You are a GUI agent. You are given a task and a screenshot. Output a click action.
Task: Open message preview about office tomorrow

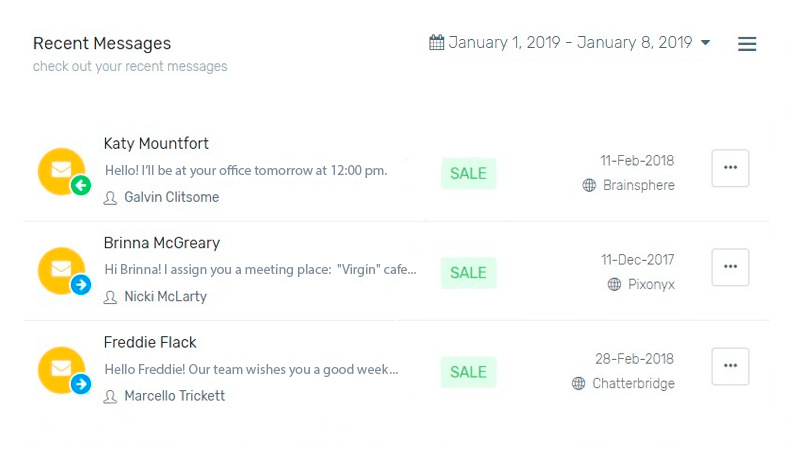(245, 170)
